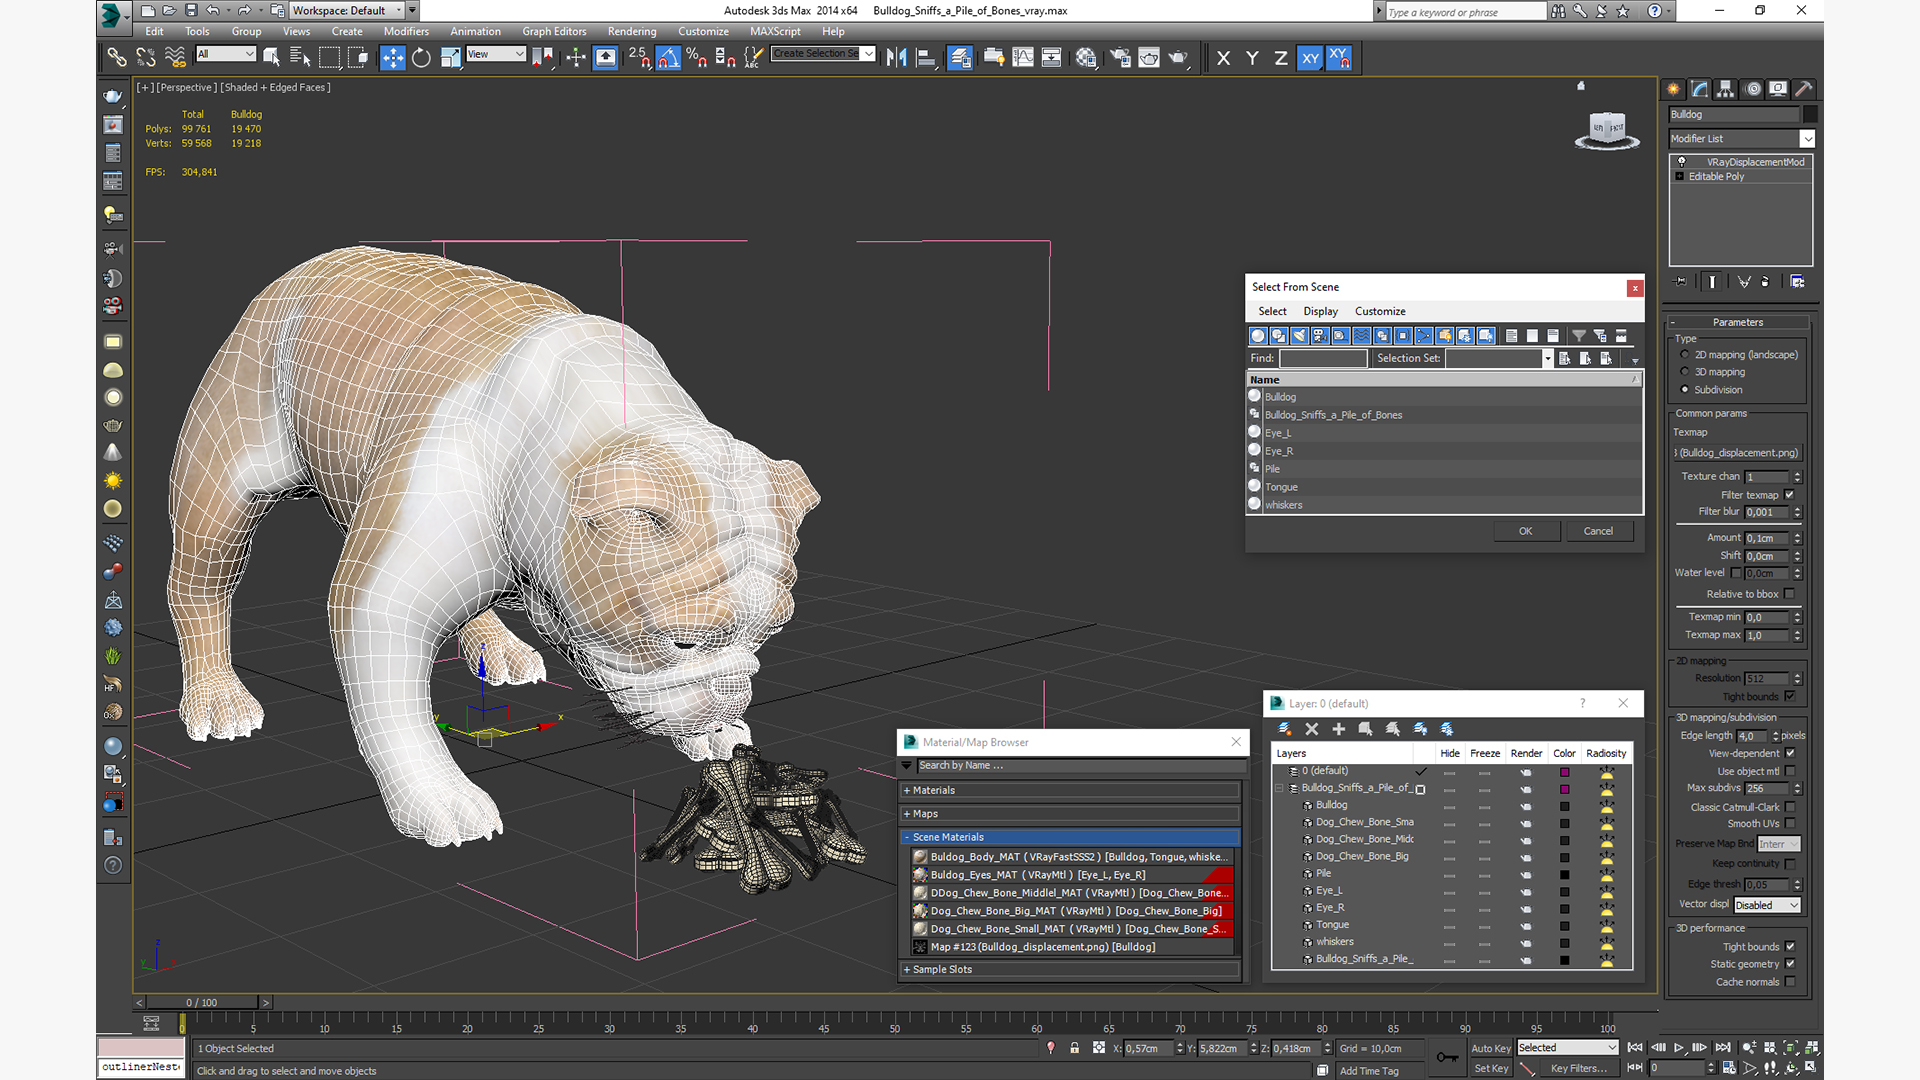Screen dimensions: 1920x1080
Task: Open the Curve Editor from the toolbar
Action: click(x=1022, y=57)
